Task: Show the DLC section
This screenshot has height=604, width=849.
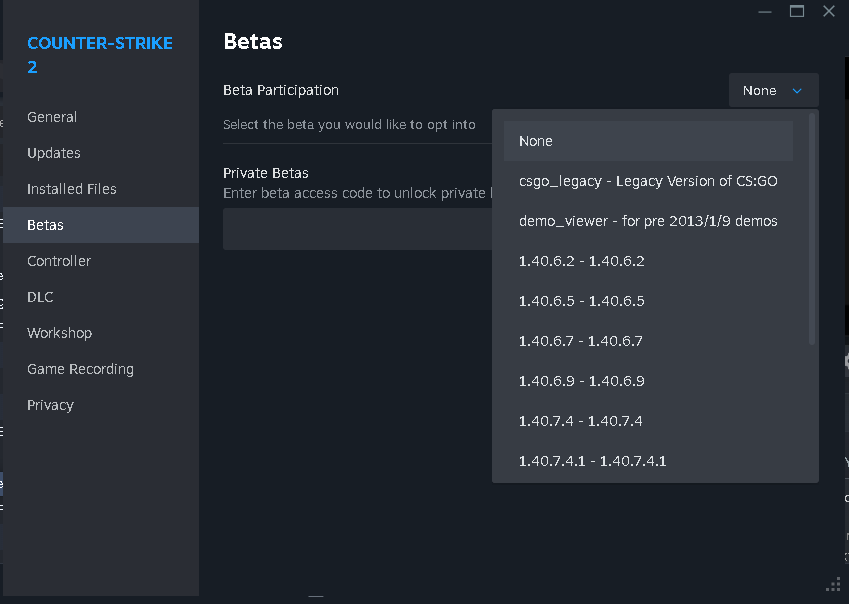Action: tap(40, 297)
